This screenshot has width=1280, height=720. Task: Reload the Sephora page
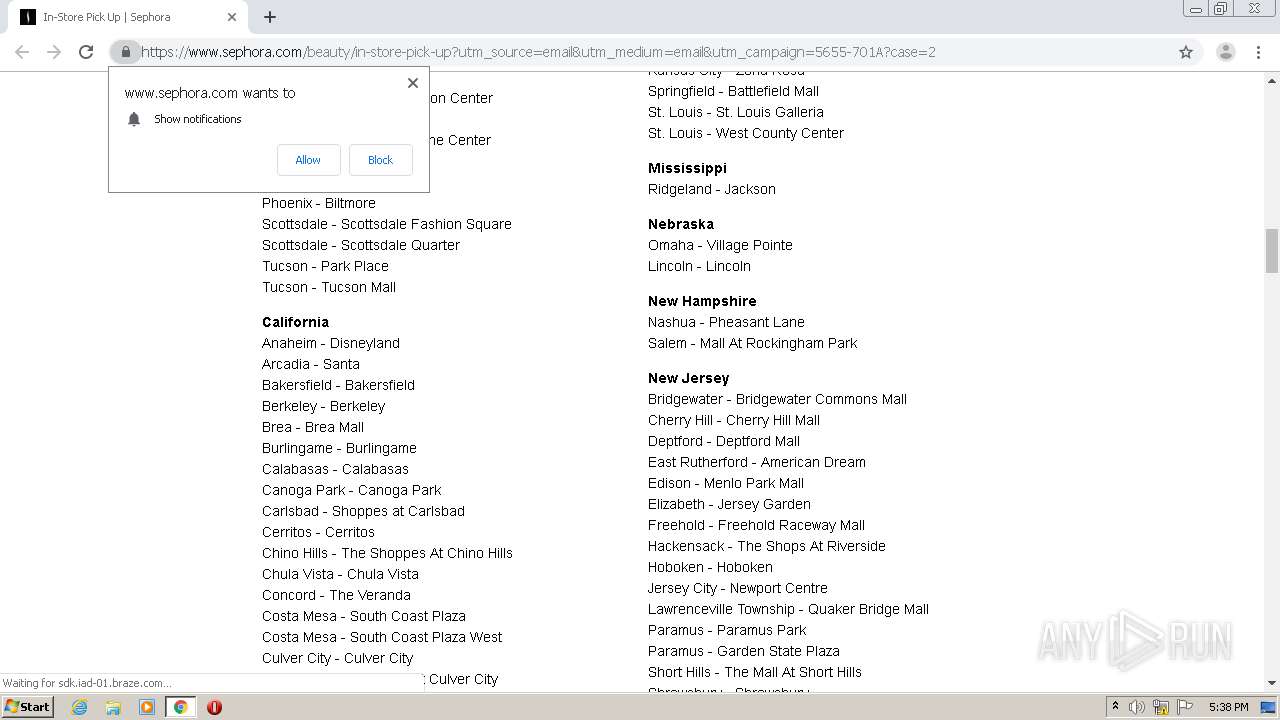[x=86, y=52]
